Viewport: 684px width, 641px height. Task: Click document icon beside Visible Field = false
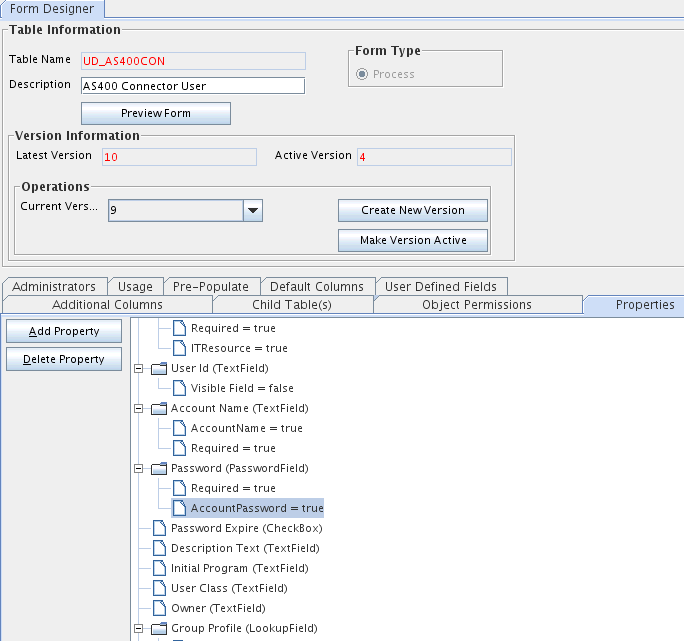179,388
